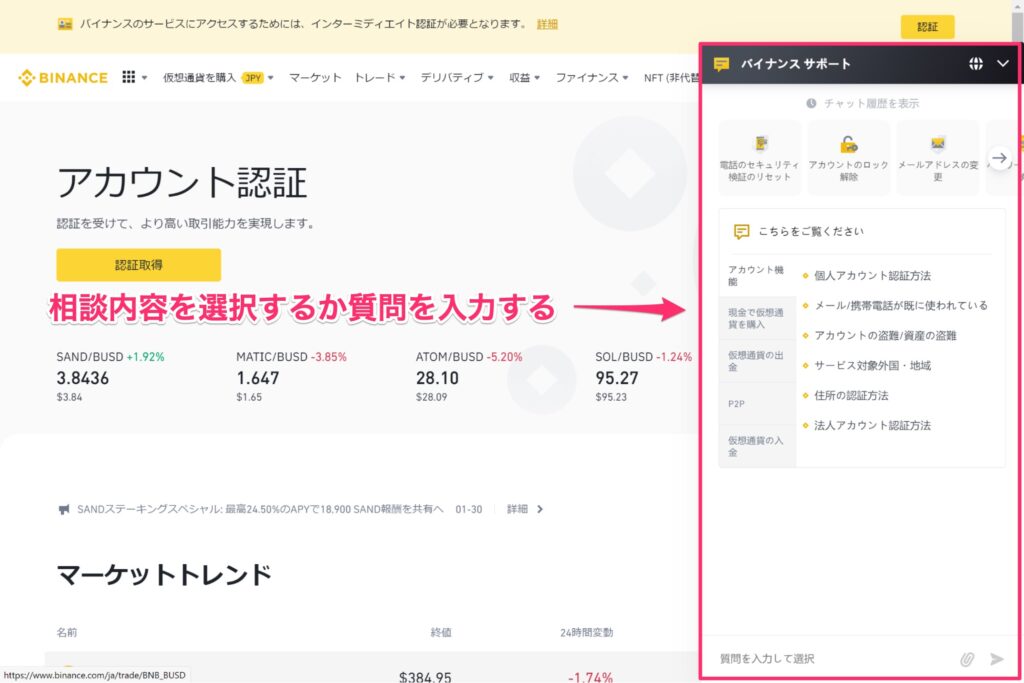This screenshot has height=683, width=1024.
Task: Click the 終値 column header
Action: pyautogui.click(x=441, y=632)
